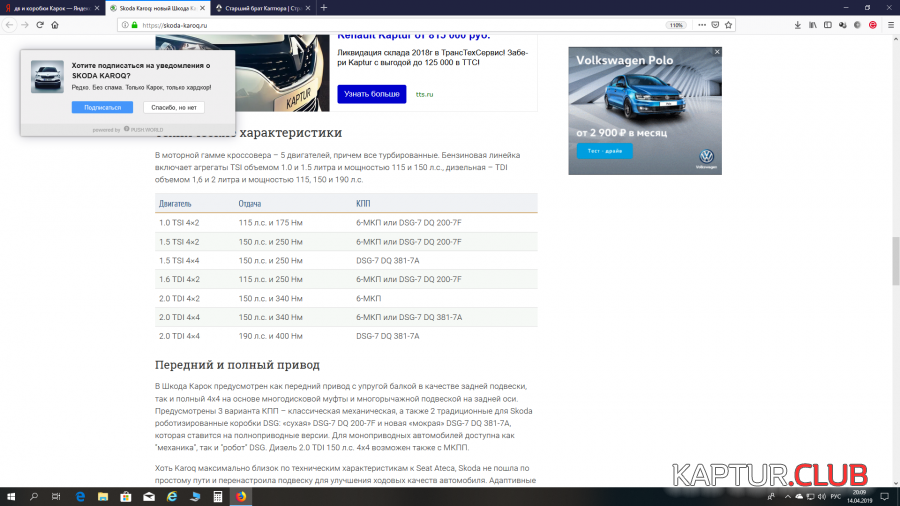
Task: Switch the 'РУС' input language indicator
Action: click(836, 497)
